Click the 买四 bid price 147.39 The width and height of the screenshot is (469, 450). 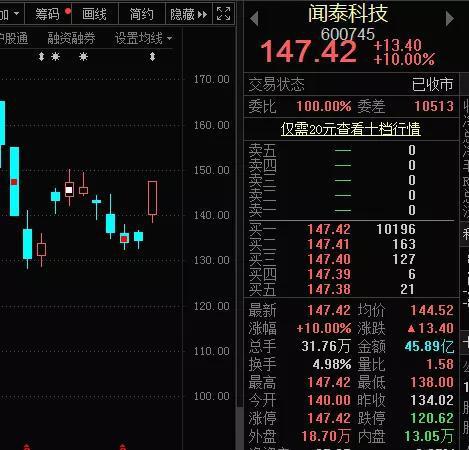point(329,274)
